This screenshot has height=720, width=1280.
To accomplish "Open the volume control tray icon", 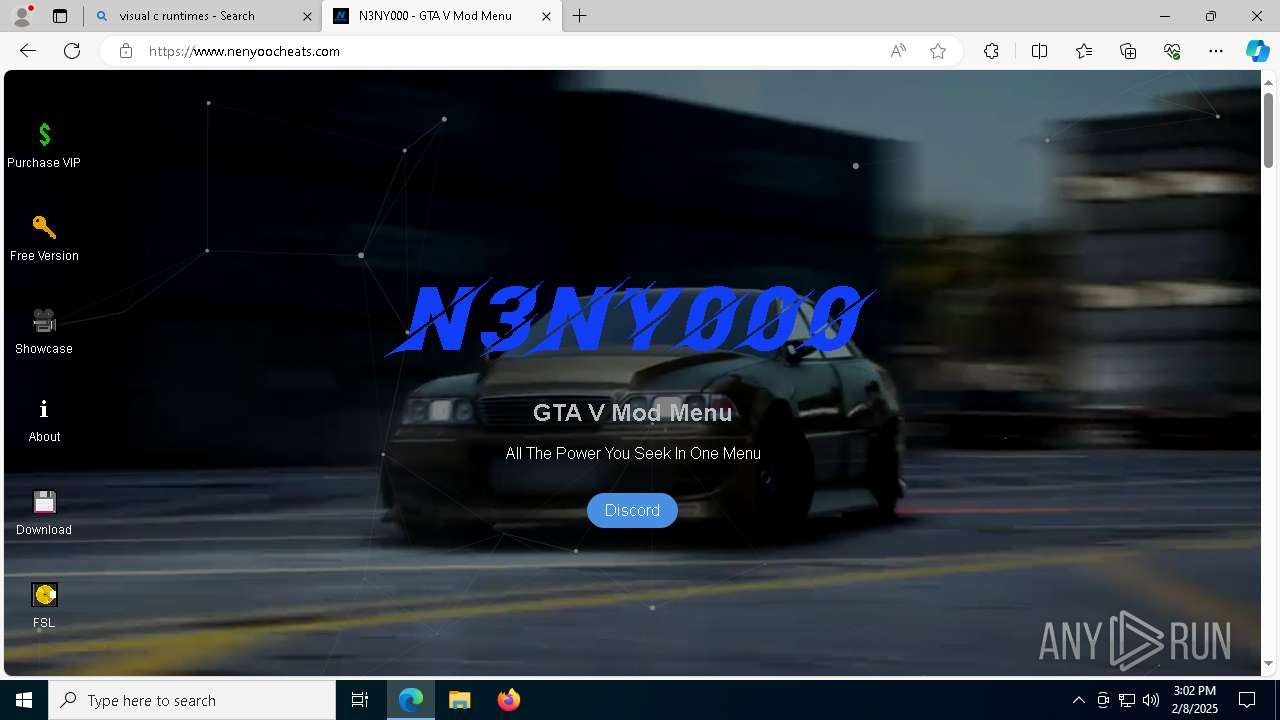I will [1151, 700].
